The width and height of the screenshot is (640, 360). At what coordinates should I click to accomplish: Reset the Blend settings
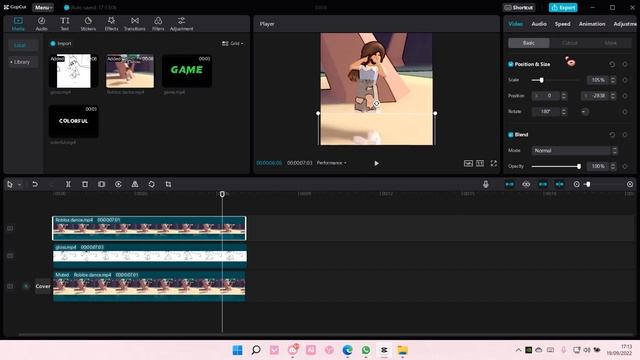612,135
